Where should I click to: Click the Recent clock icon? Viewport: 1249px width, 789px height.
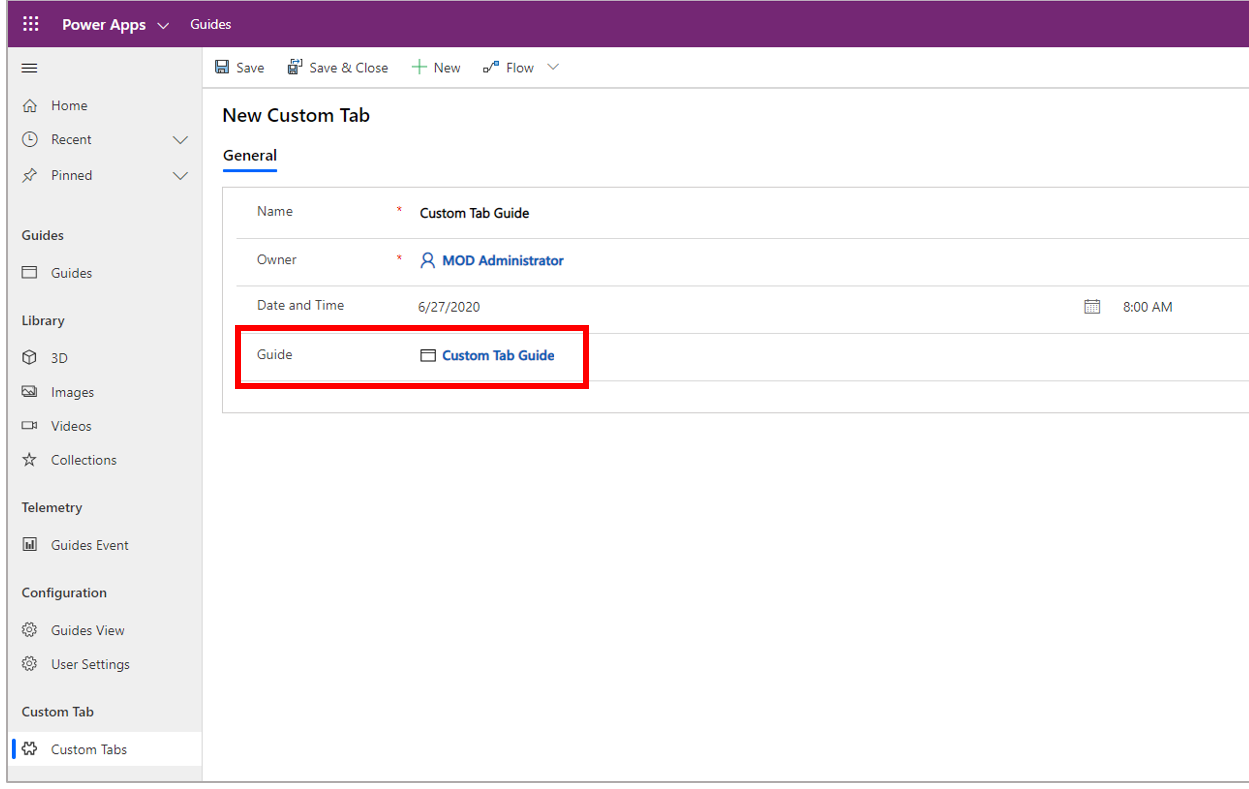pyautogui.click(x=30, y=139)
